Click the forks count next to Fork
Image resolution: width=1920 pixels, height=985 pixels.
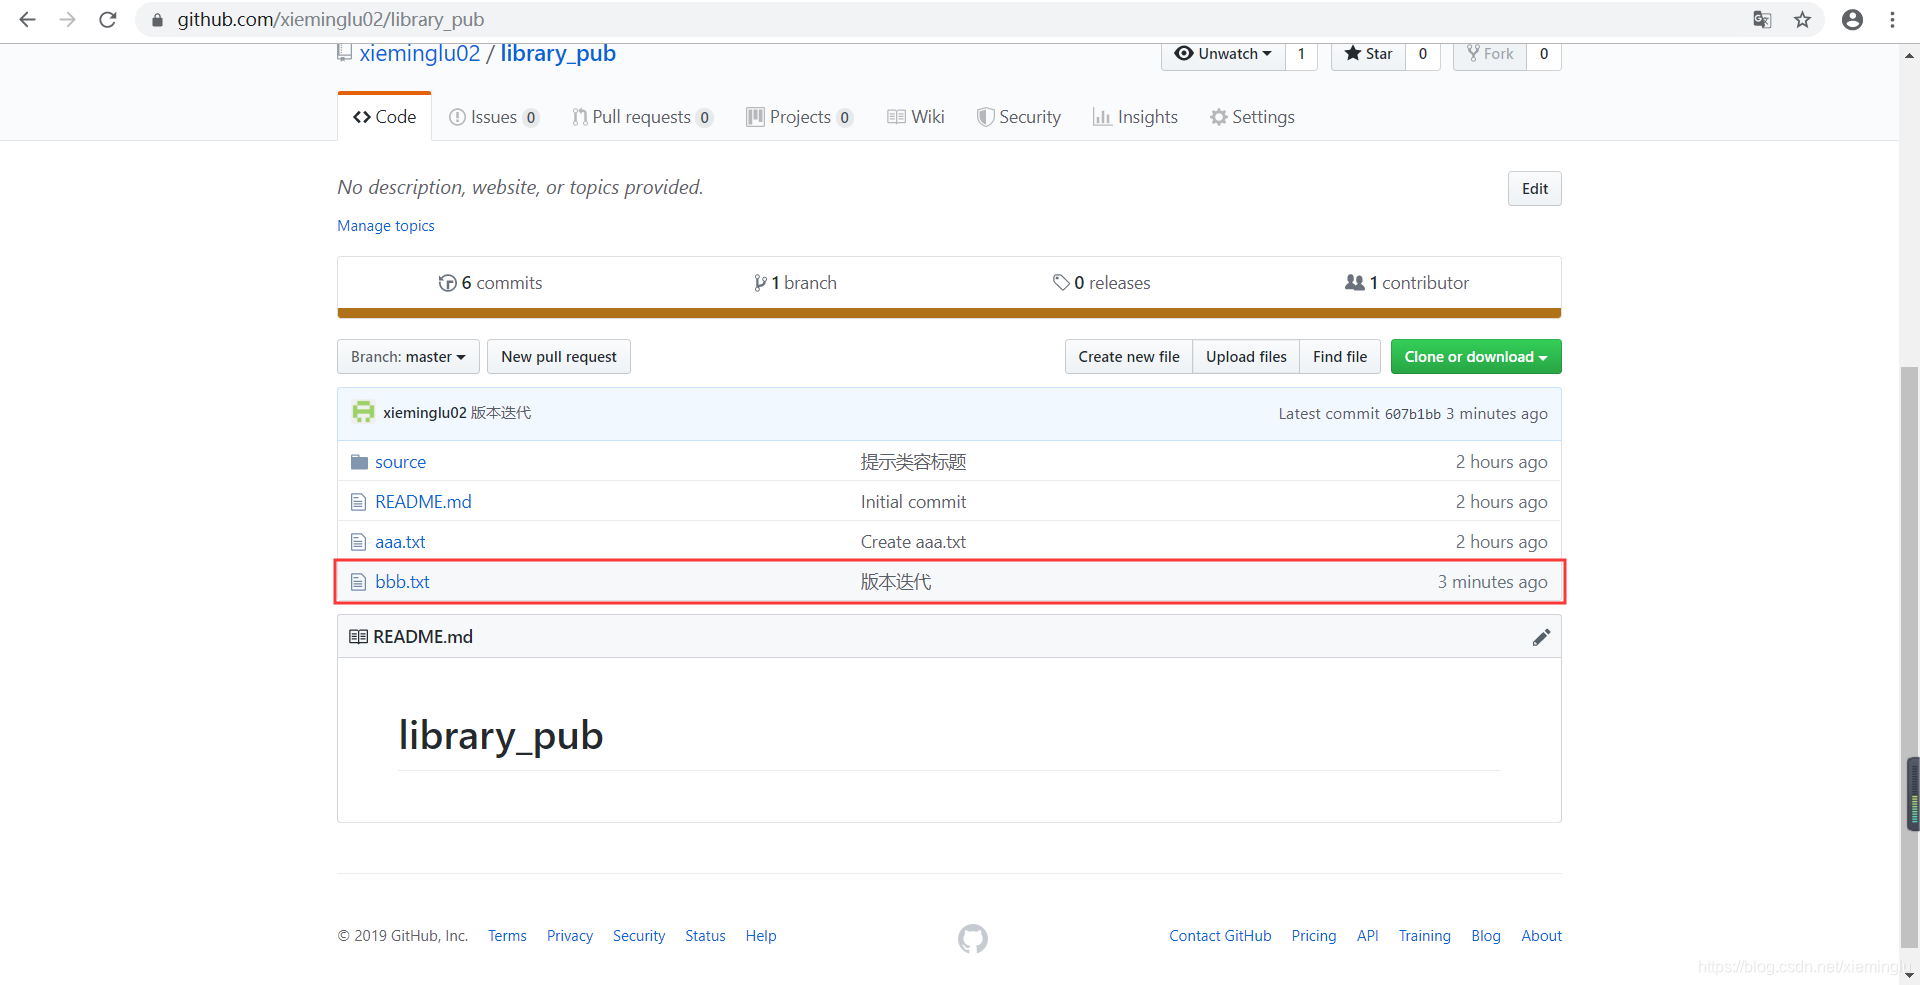pyautogui.click(x=1544, y=54)
